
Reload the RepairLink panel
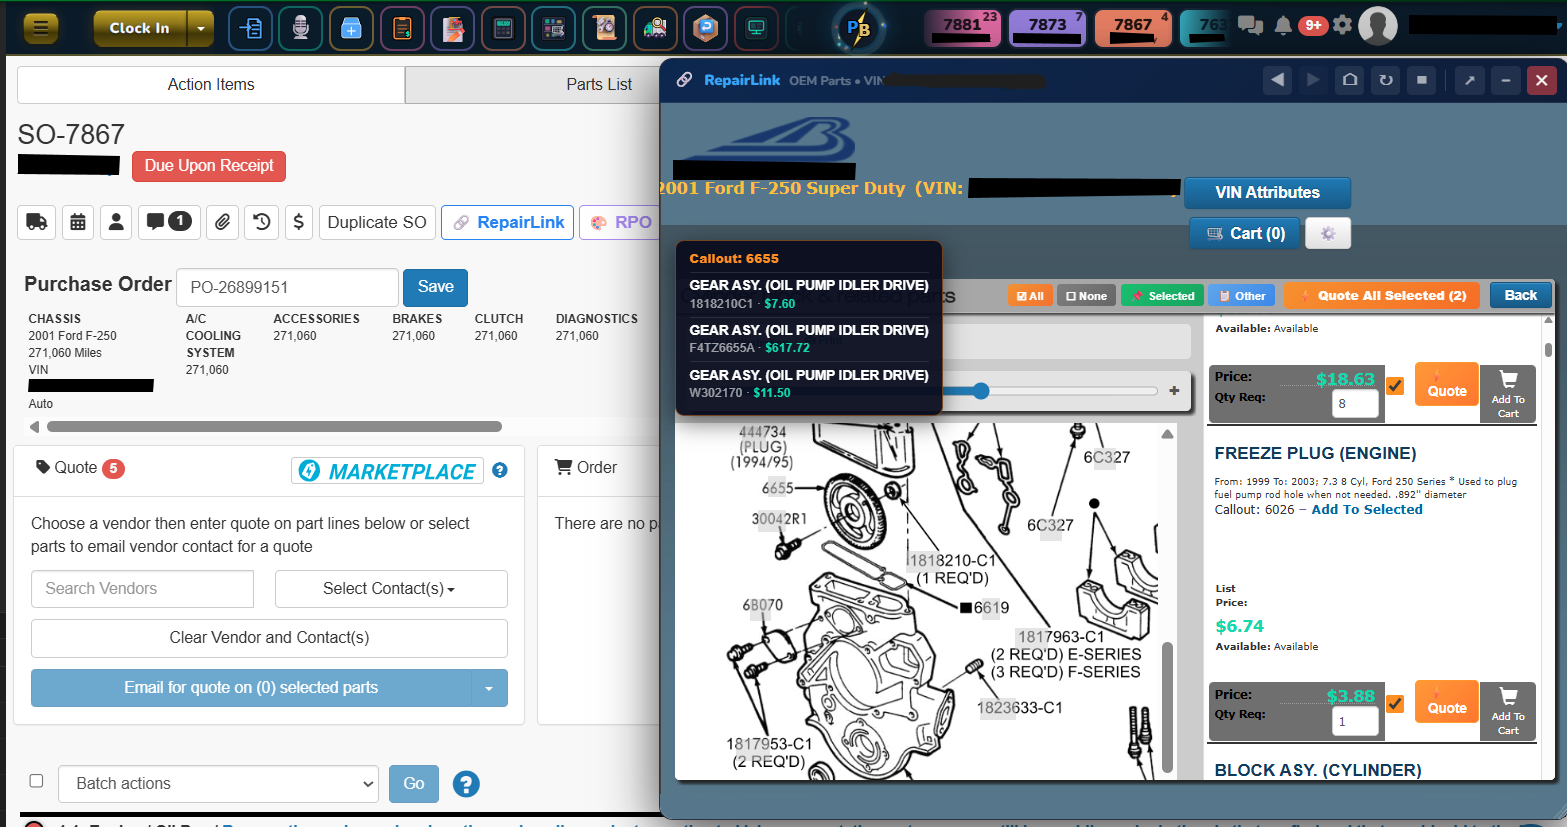1386,80
